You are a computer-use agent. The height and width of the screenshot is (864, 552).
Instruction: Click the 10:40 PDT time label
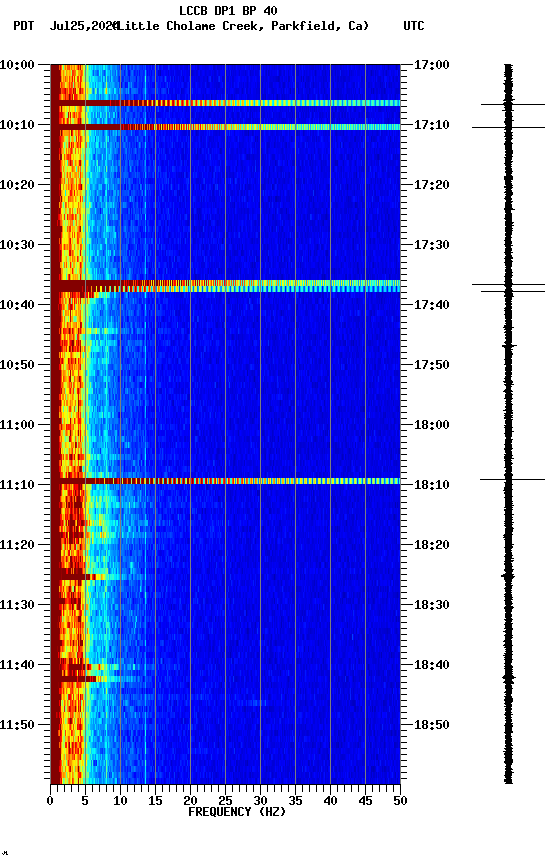17,305
